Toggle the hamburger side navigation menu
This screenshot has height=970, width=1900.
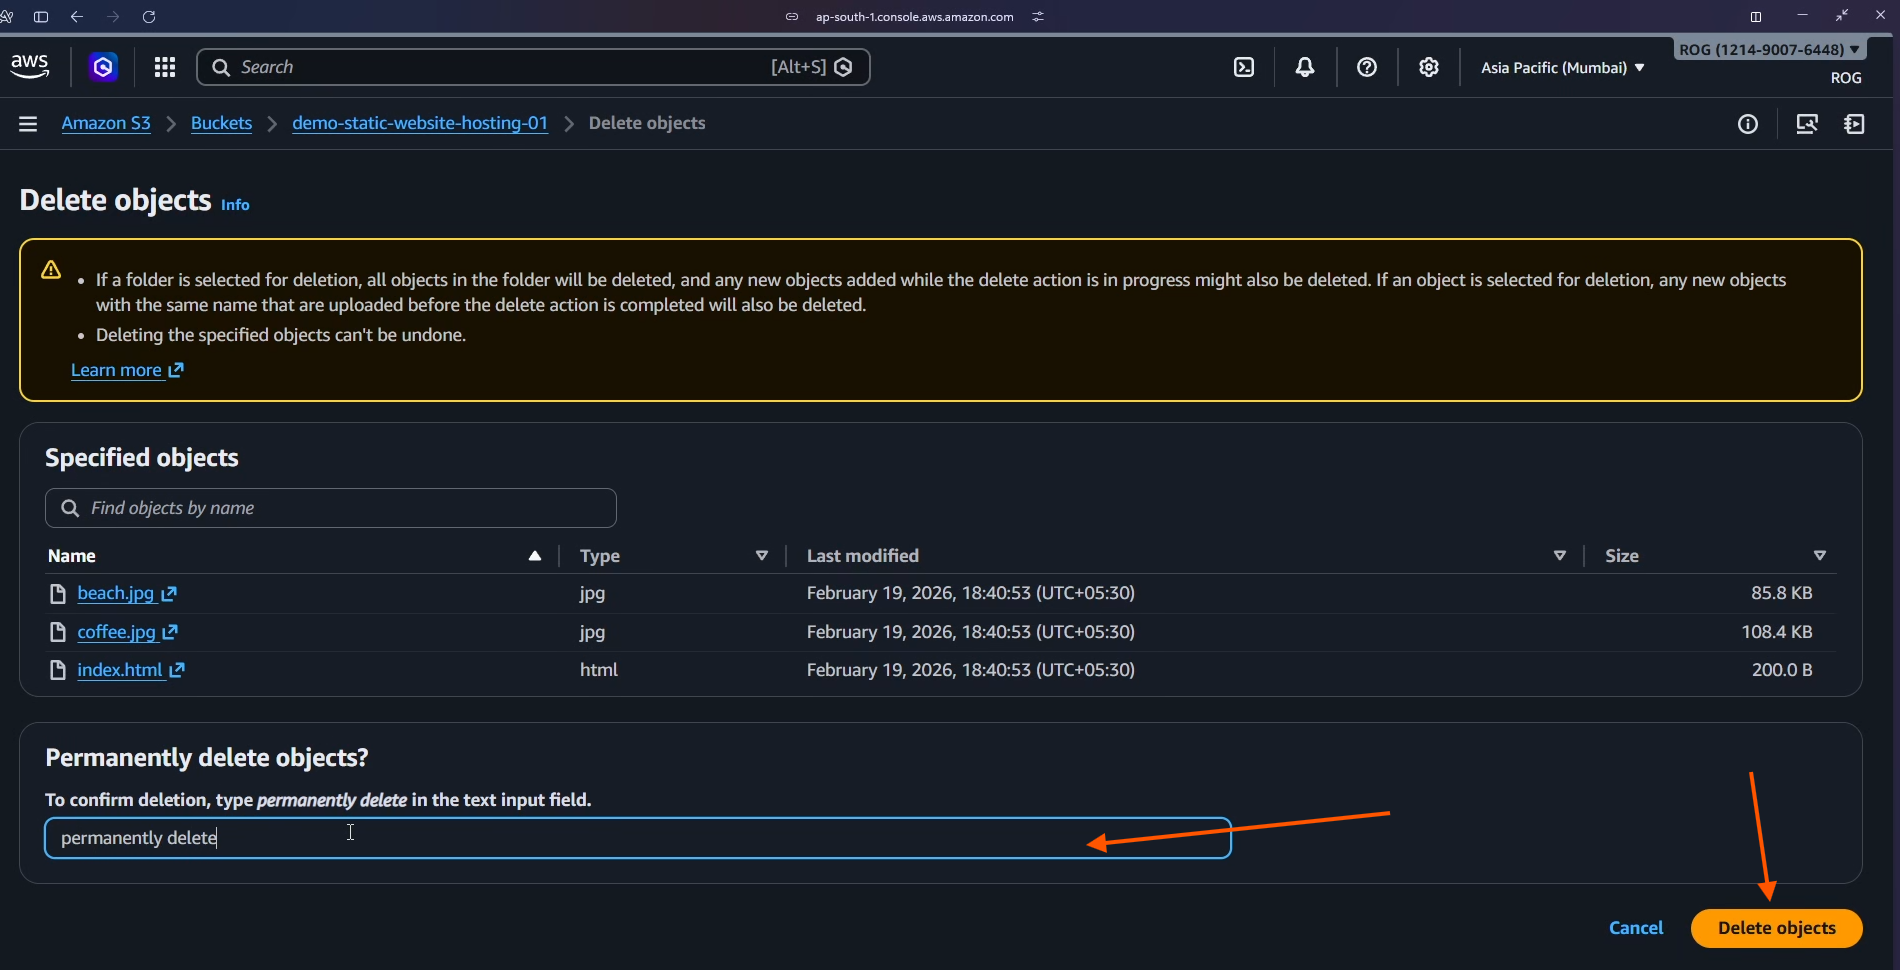(x=28, y=124)
